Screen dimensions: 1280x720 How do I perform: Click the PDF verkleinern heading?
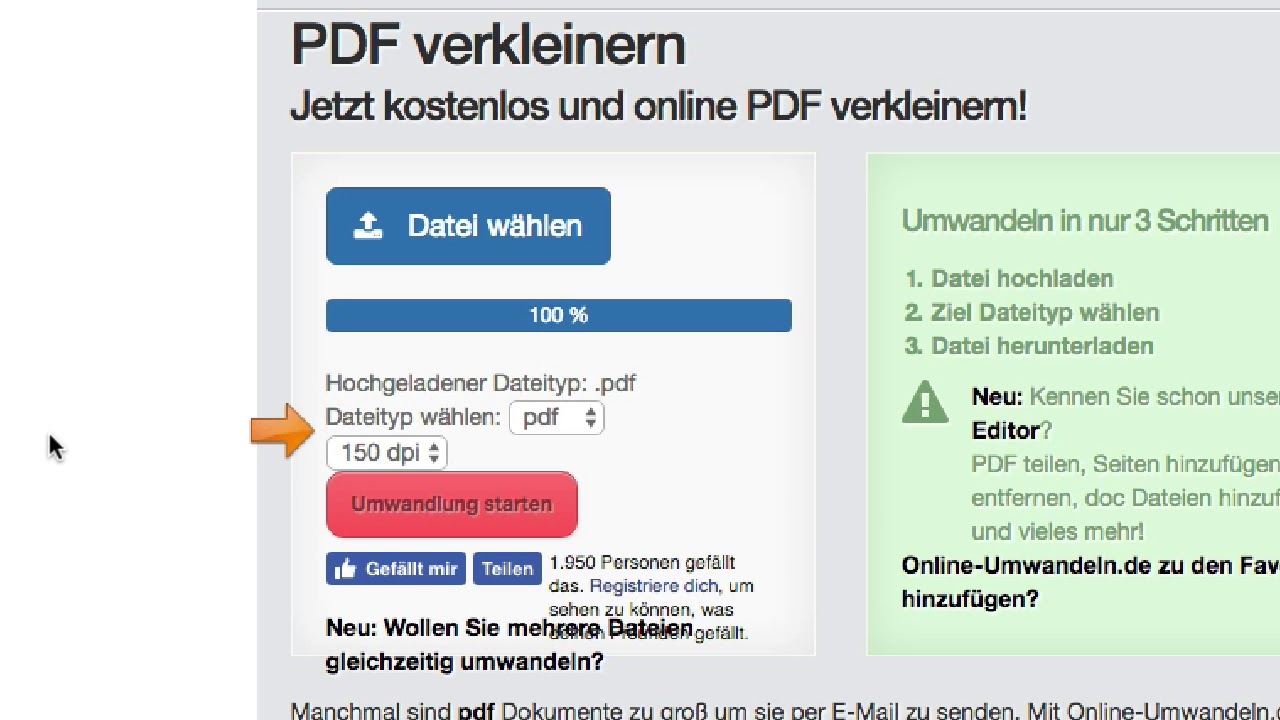point(488,44)
